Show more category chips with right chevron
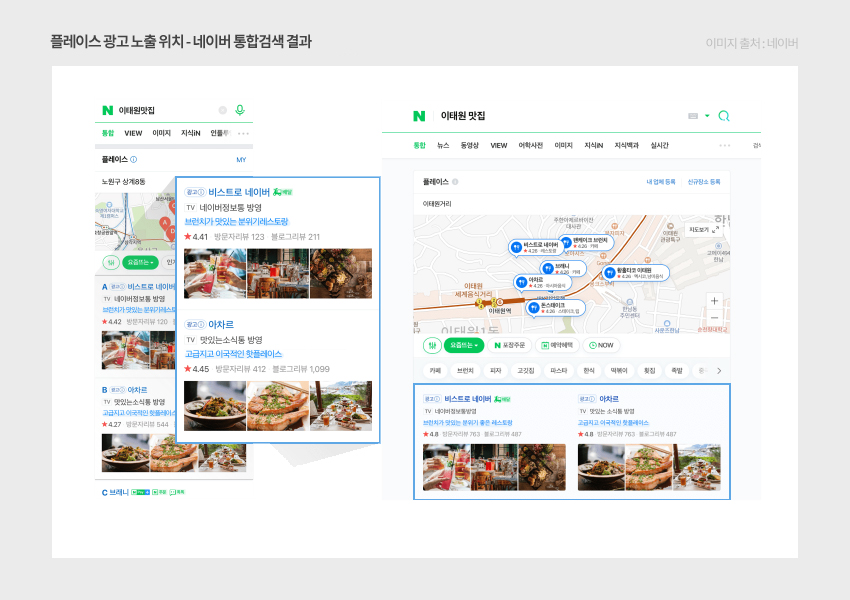Image resolution: width=850 pixels, height=600 pixels. [x=719, y=371]
